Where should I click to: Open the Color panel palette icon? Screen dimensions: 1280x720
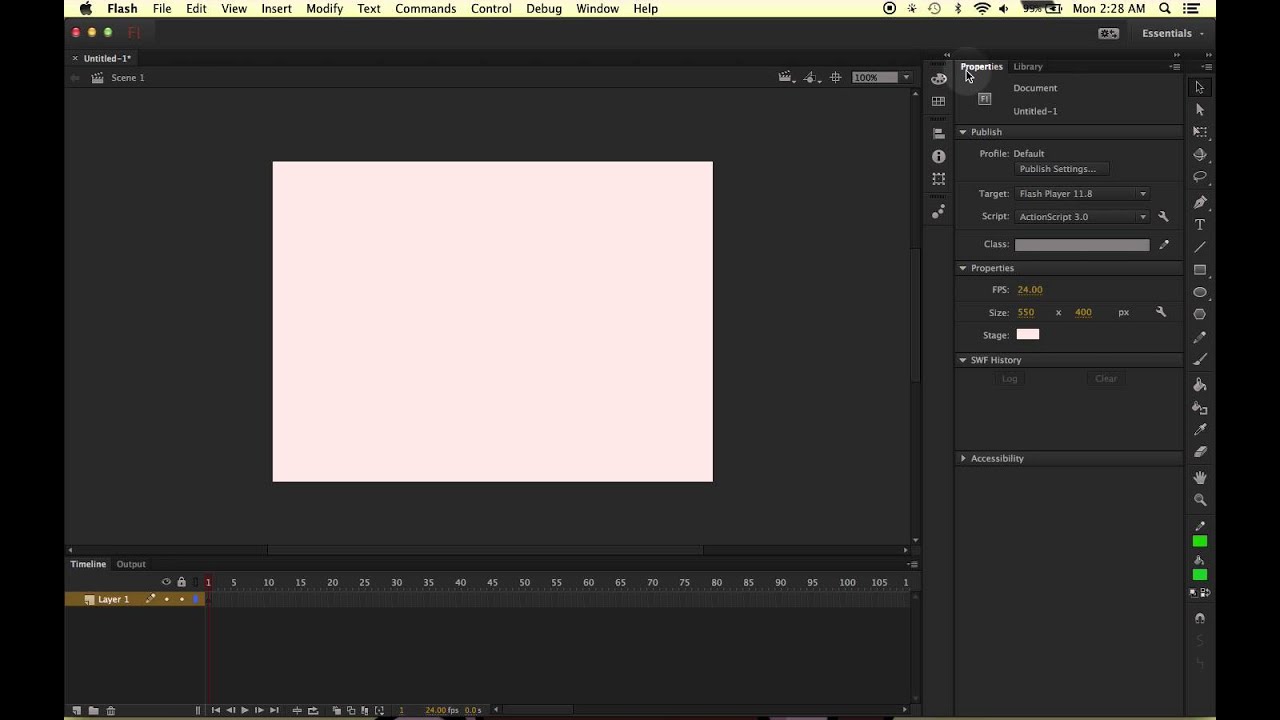[x=938, y=79]
